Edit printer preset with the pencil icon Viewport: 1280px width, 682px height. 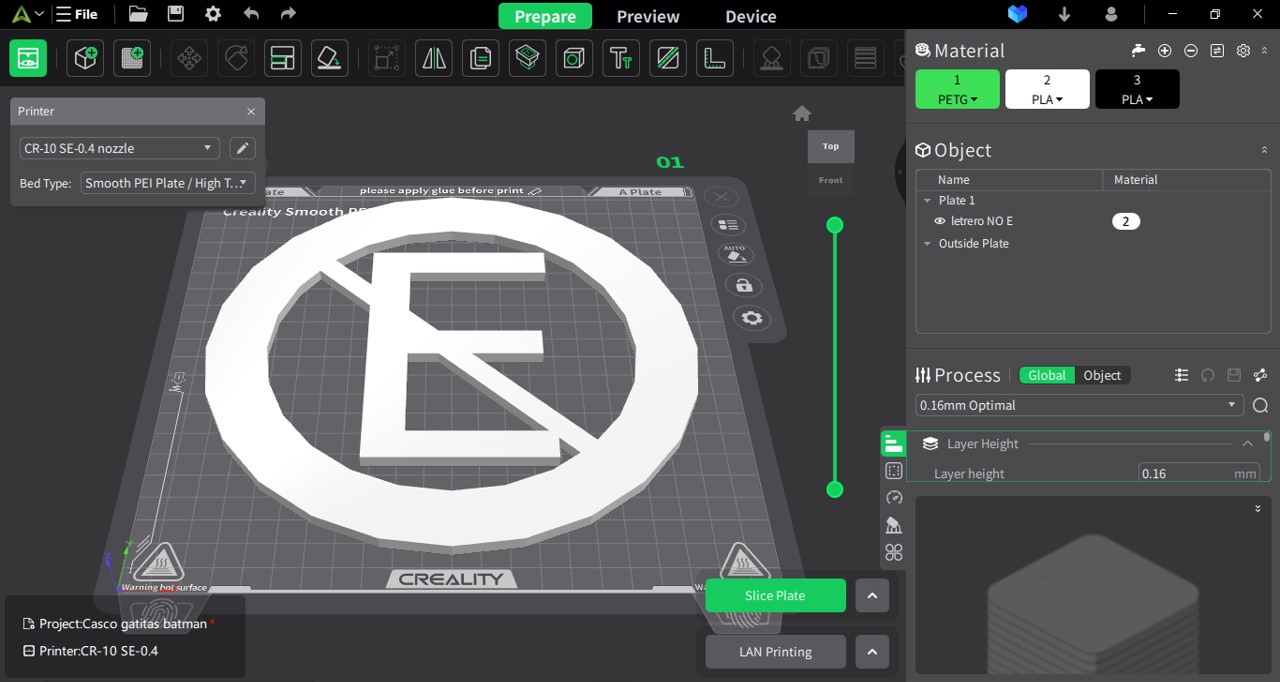point(242,148)
